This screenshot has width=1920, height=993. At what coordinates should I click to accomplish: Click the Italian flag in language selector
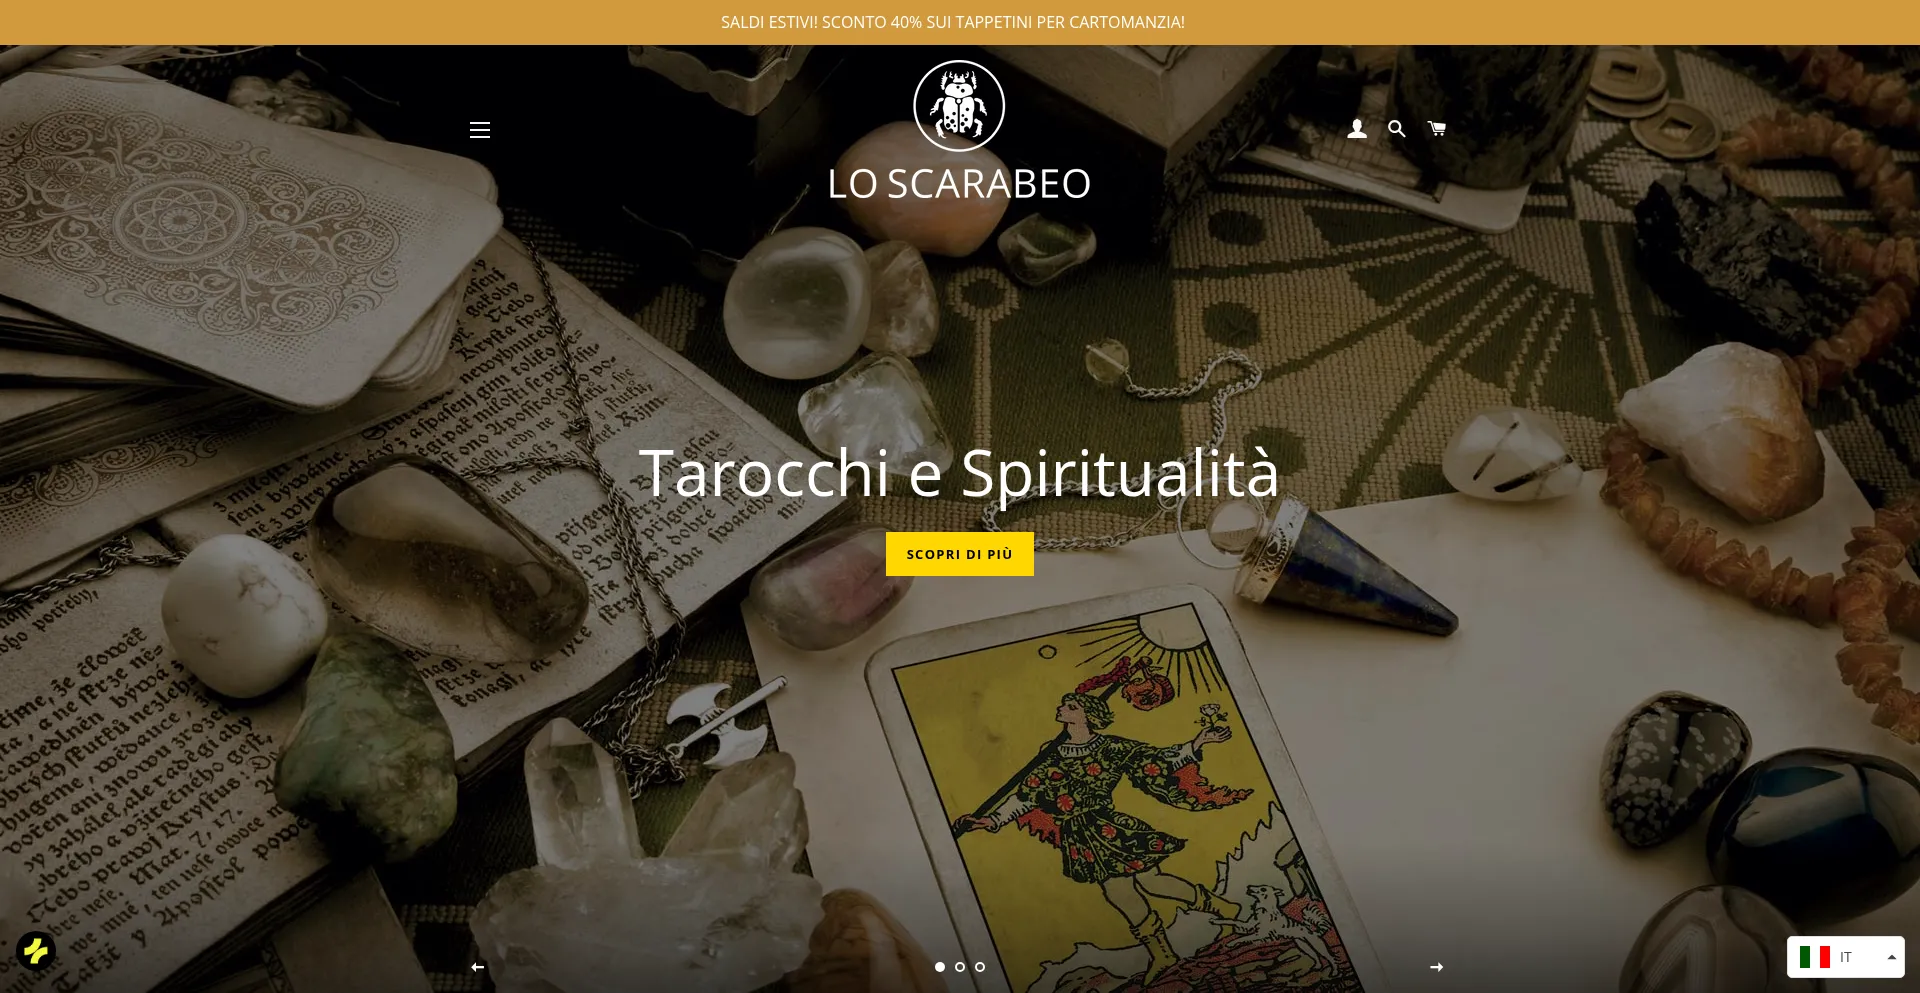tap(1815, 957)
